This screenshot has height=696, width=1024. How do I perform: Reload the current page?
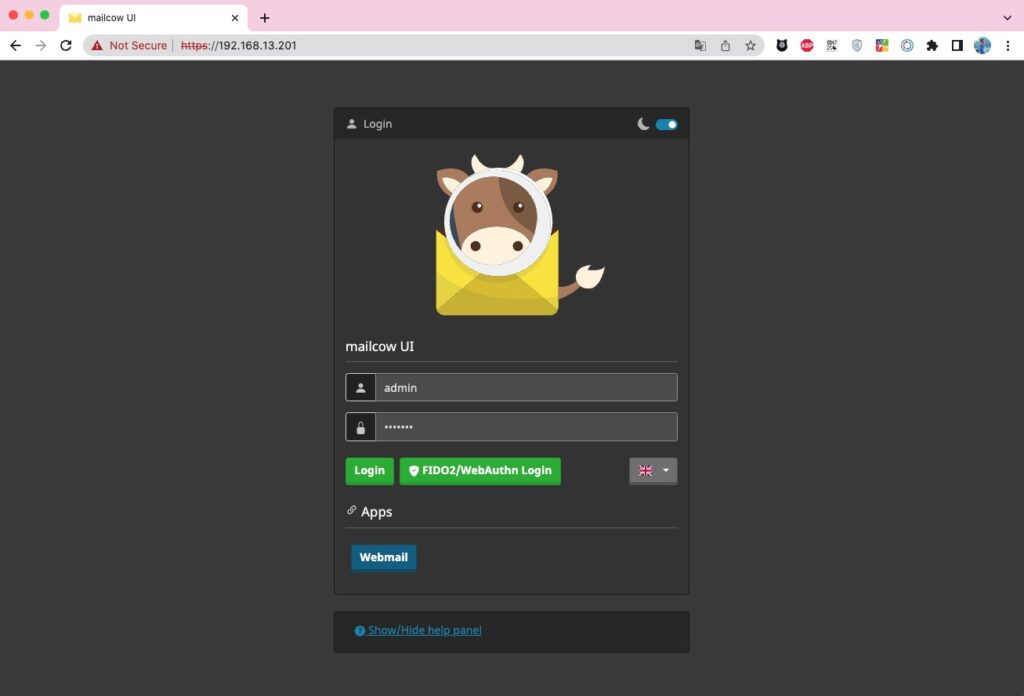[x=66, y=46]
